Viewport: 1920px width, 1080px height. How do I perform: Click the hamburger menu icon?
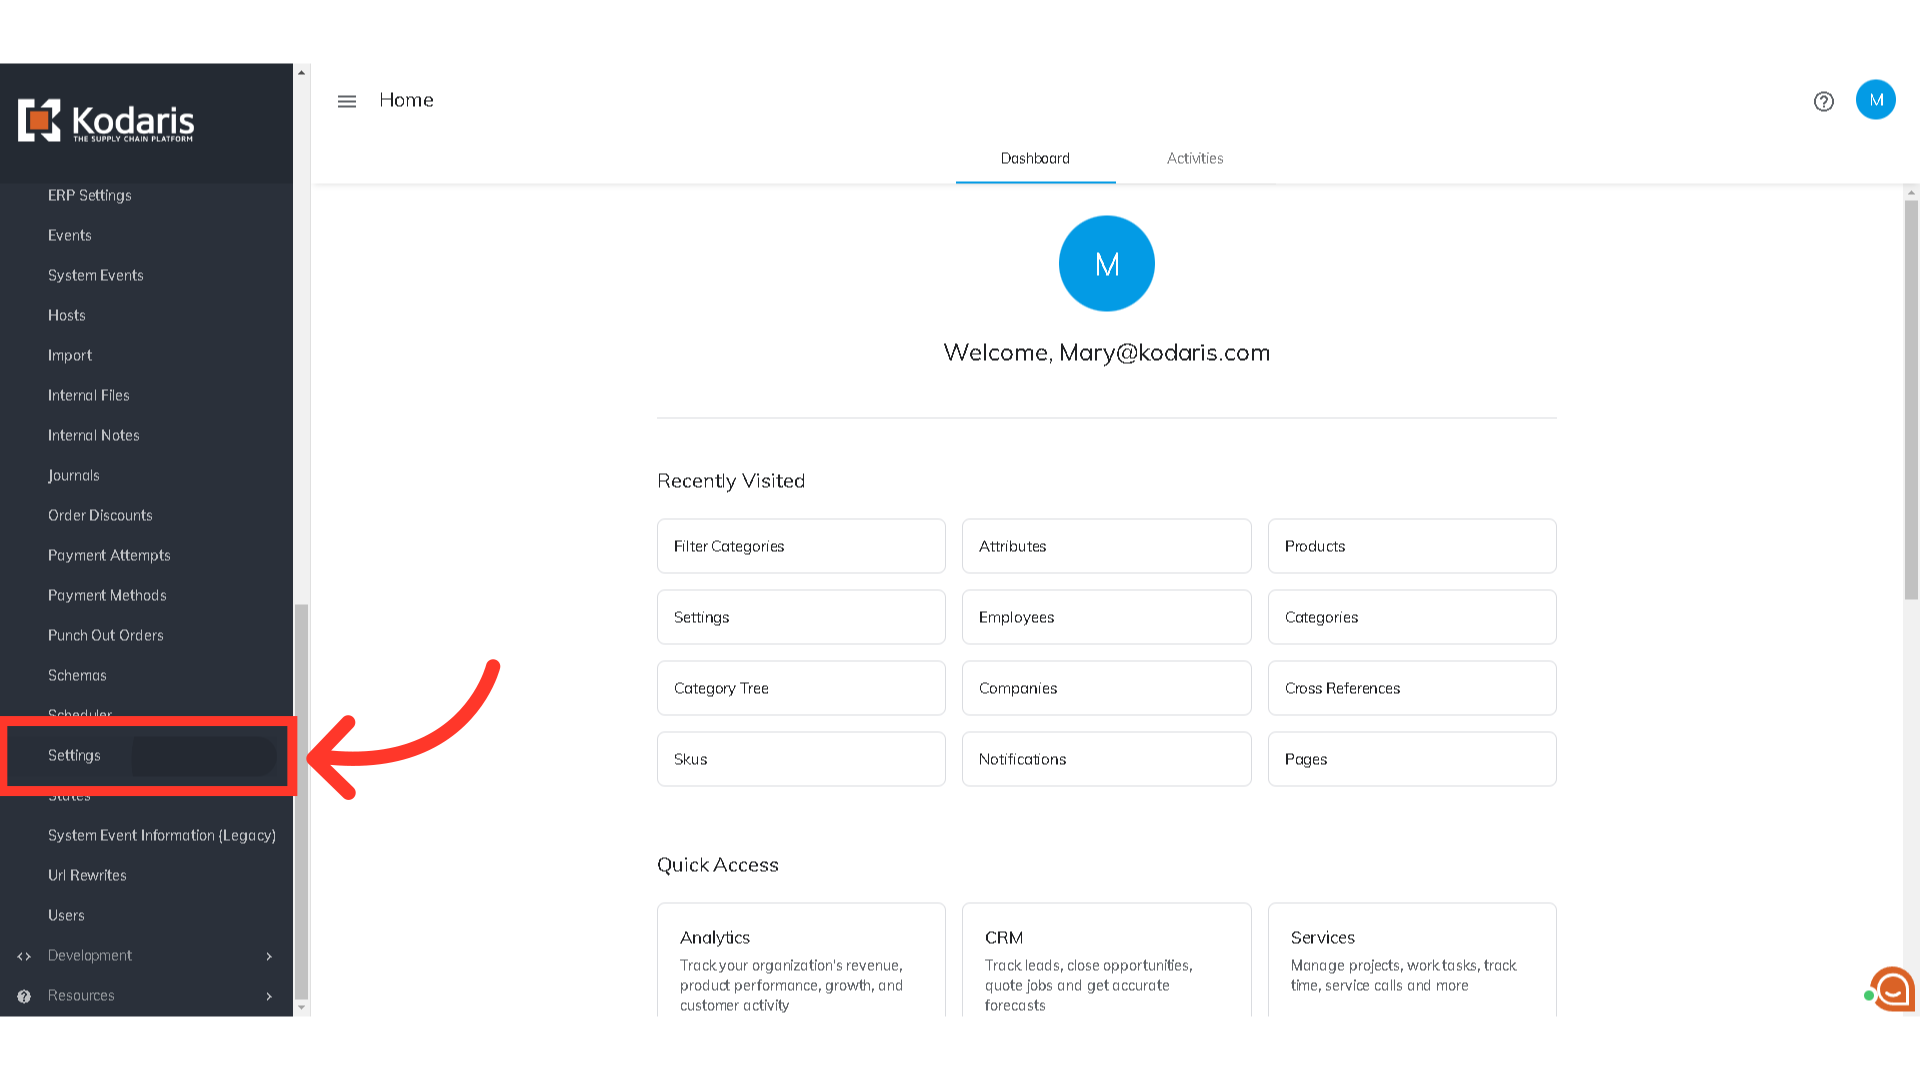(347, 101)
